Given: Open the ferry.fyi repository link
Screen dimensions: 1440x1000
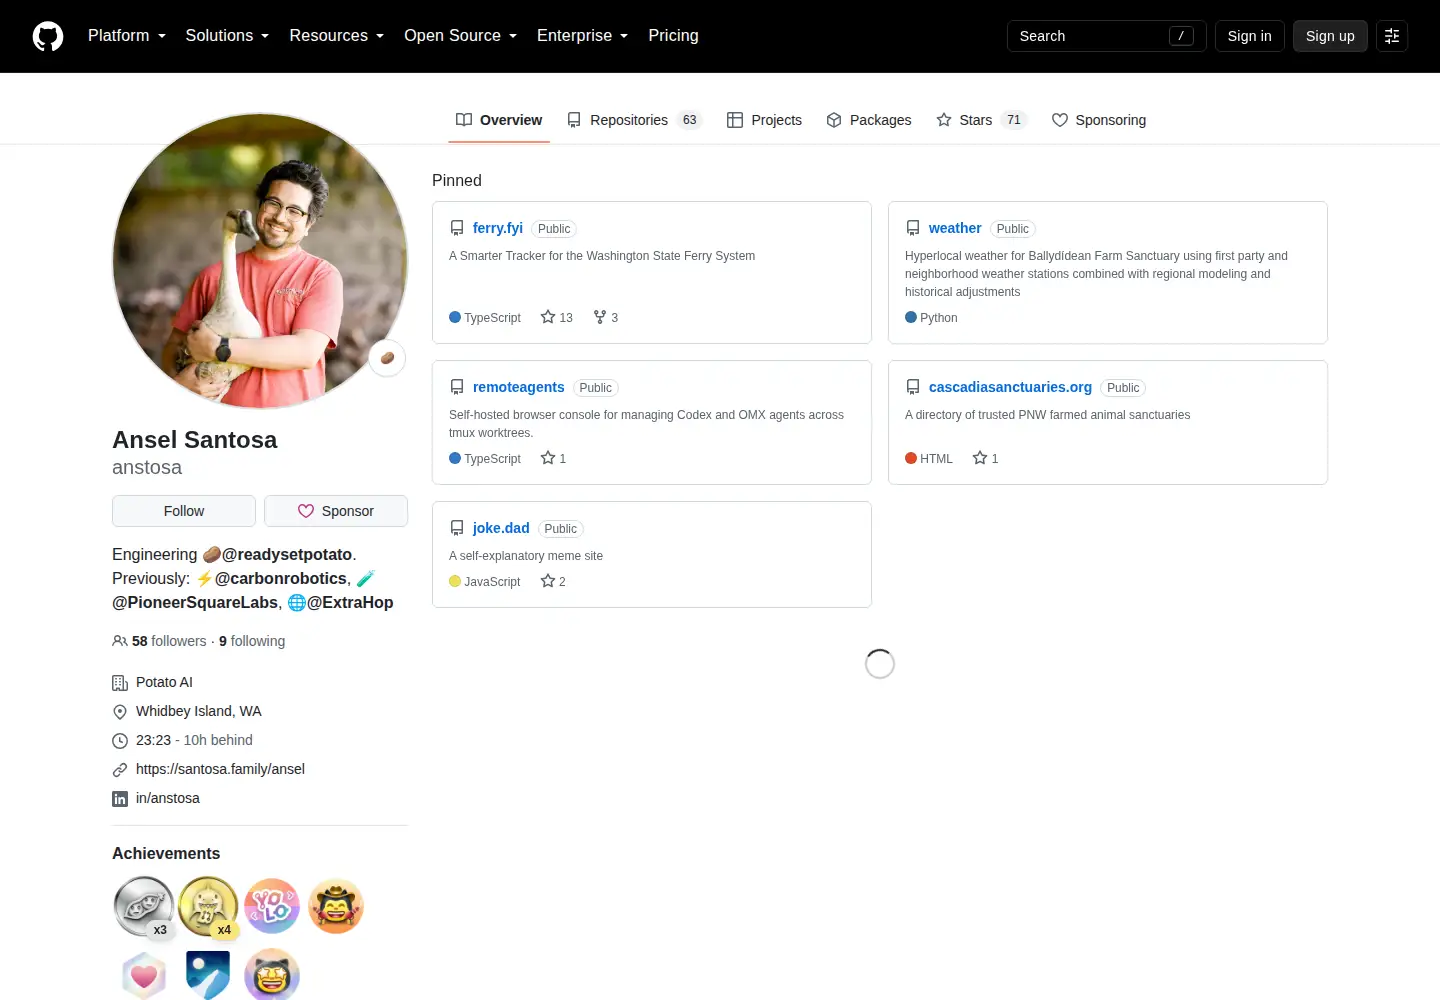Looking at the screenshot, I should (498, 228).
